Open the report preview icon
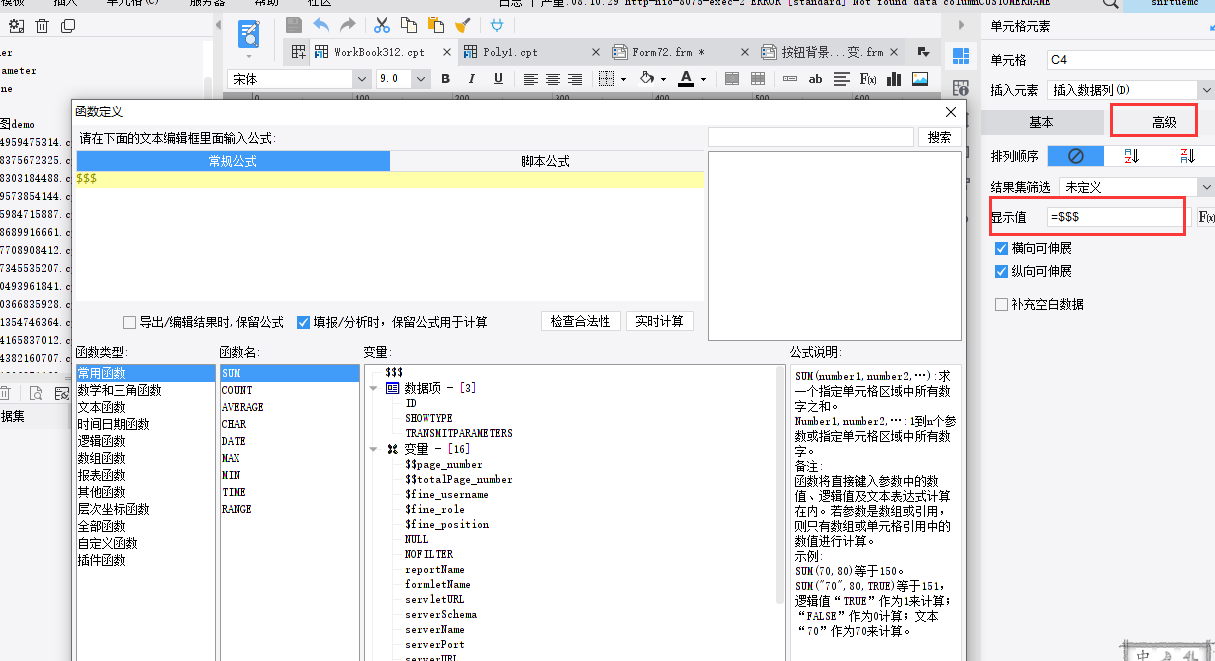 coord(249,35)
